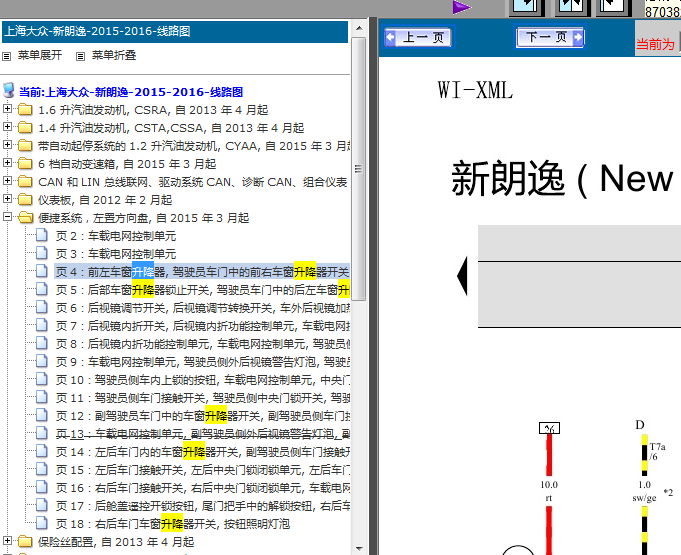The image size is (681, 555).
Task: Open 页 12 : 副驾驶员车门中的车窗升降器开关
Action: click(x=202, y=416)
